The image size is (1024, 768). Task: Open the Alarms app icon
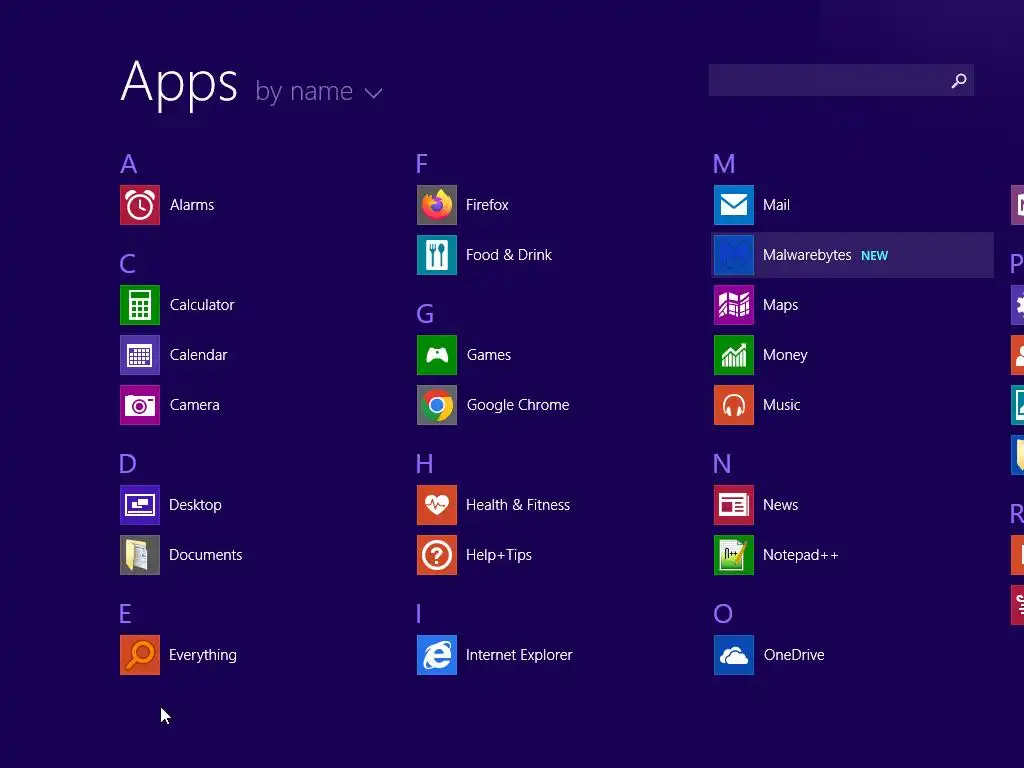click(140, 205)
